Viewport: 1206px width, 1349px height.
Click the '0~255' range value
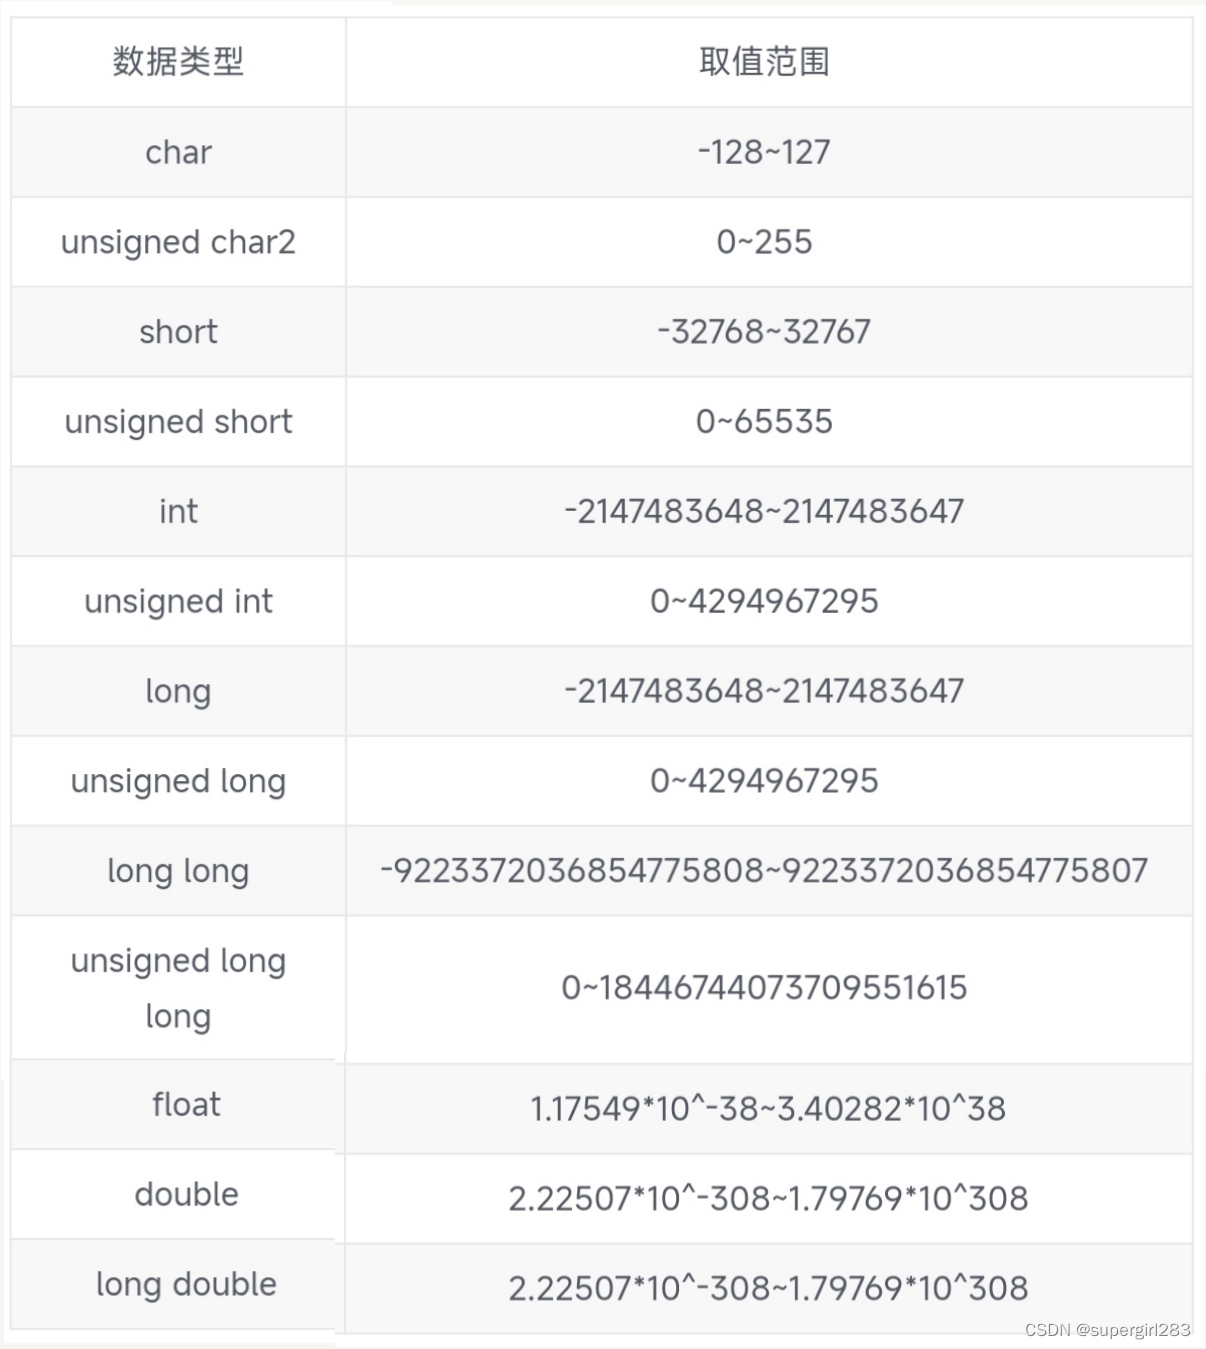click(x=764, y=242)
